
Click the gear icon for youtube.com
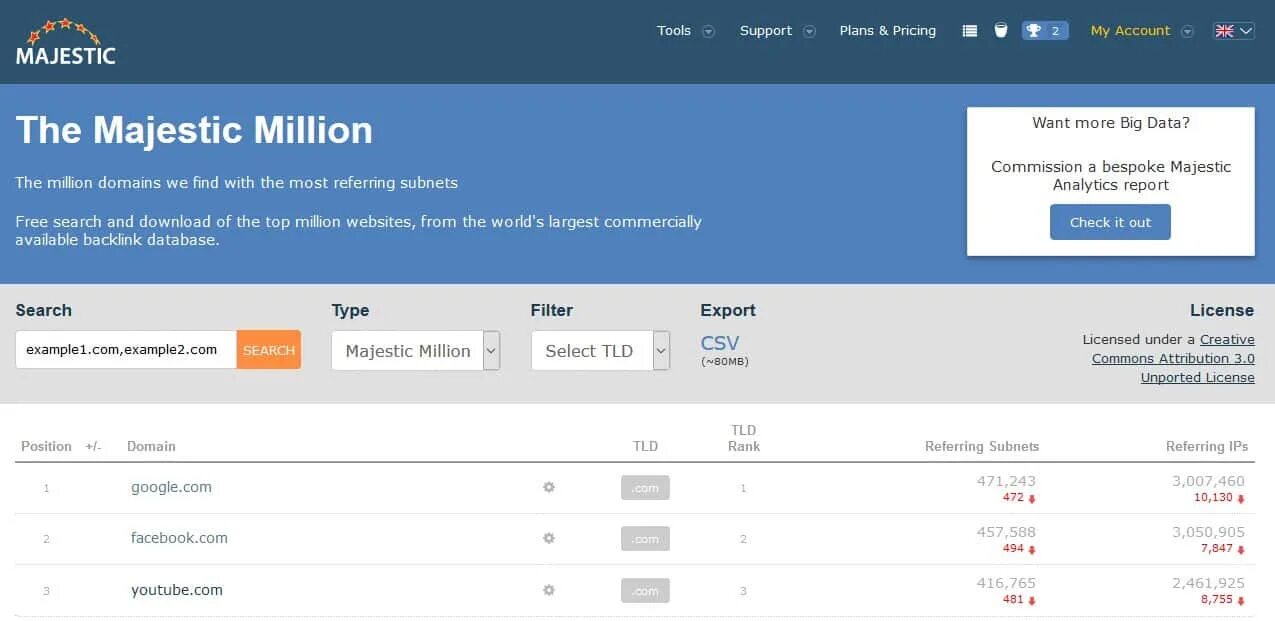point(549,590)
